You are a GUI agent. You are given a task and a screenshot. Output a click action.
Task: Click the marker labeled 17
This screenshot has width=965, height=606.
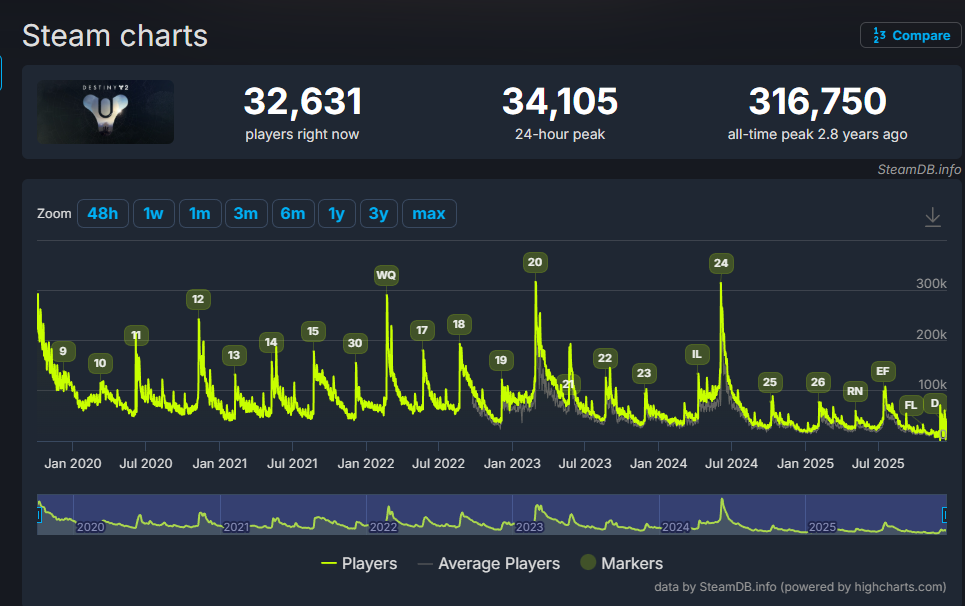coord(422,330)
